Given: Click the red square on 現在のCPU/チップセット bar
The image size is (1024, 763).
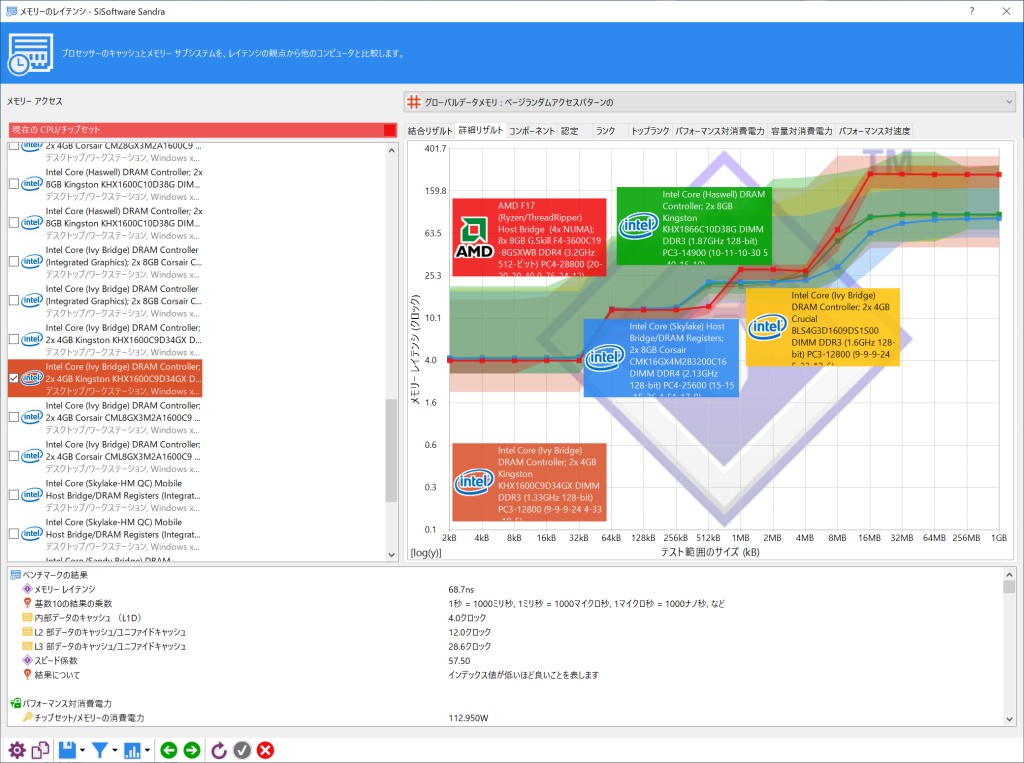Looking at the screenshot, I should [390, 130].
